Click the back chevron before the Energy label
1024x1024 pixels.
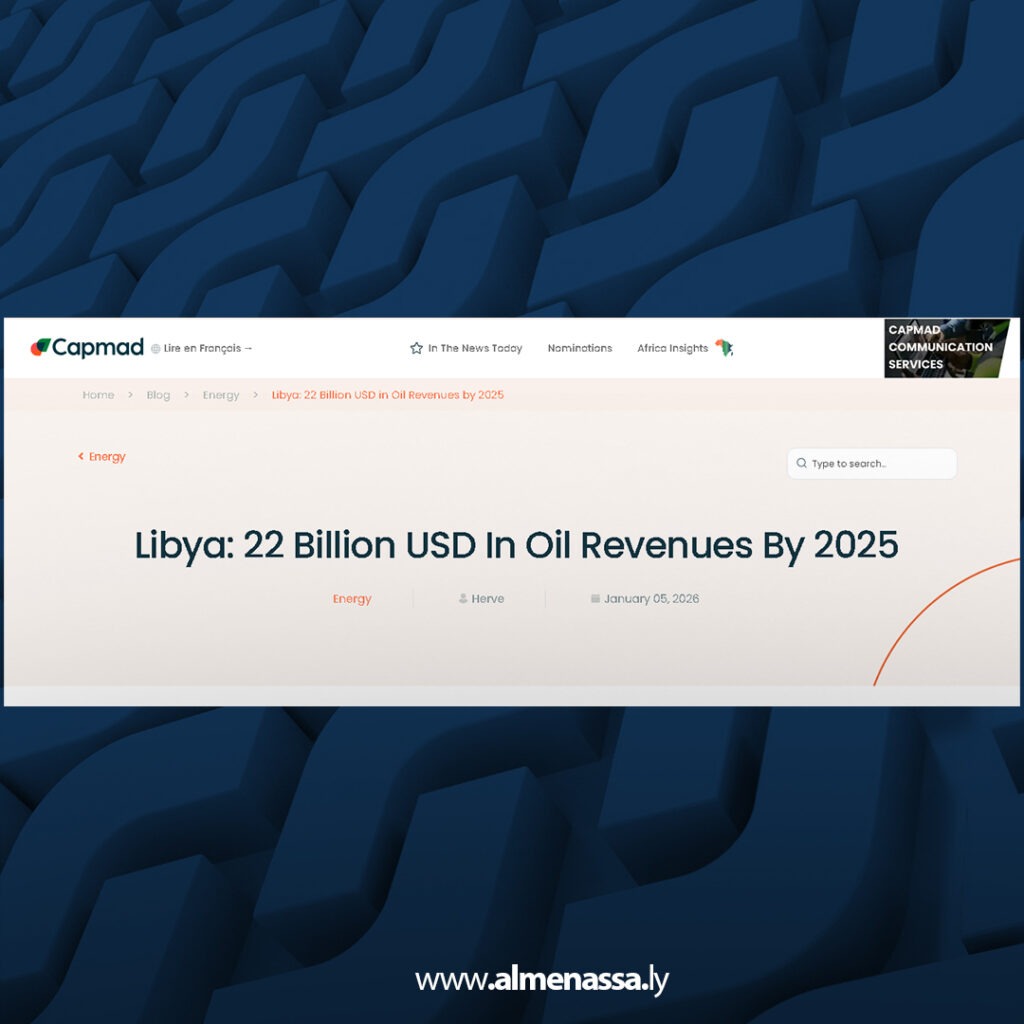[81, 456]
